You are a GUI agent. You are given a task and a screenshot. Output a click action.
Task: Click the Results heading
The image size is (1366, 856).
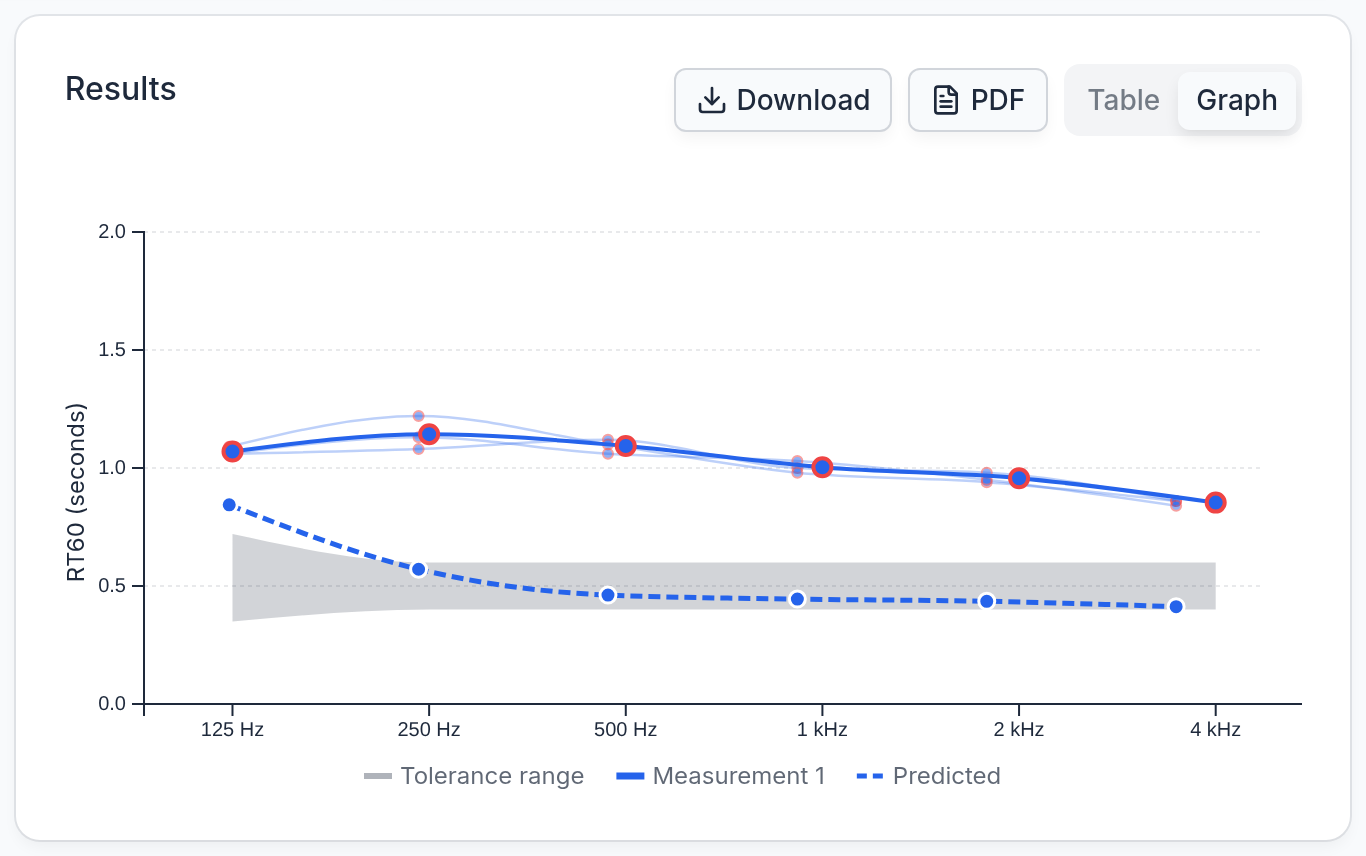[x=121, y=89]
